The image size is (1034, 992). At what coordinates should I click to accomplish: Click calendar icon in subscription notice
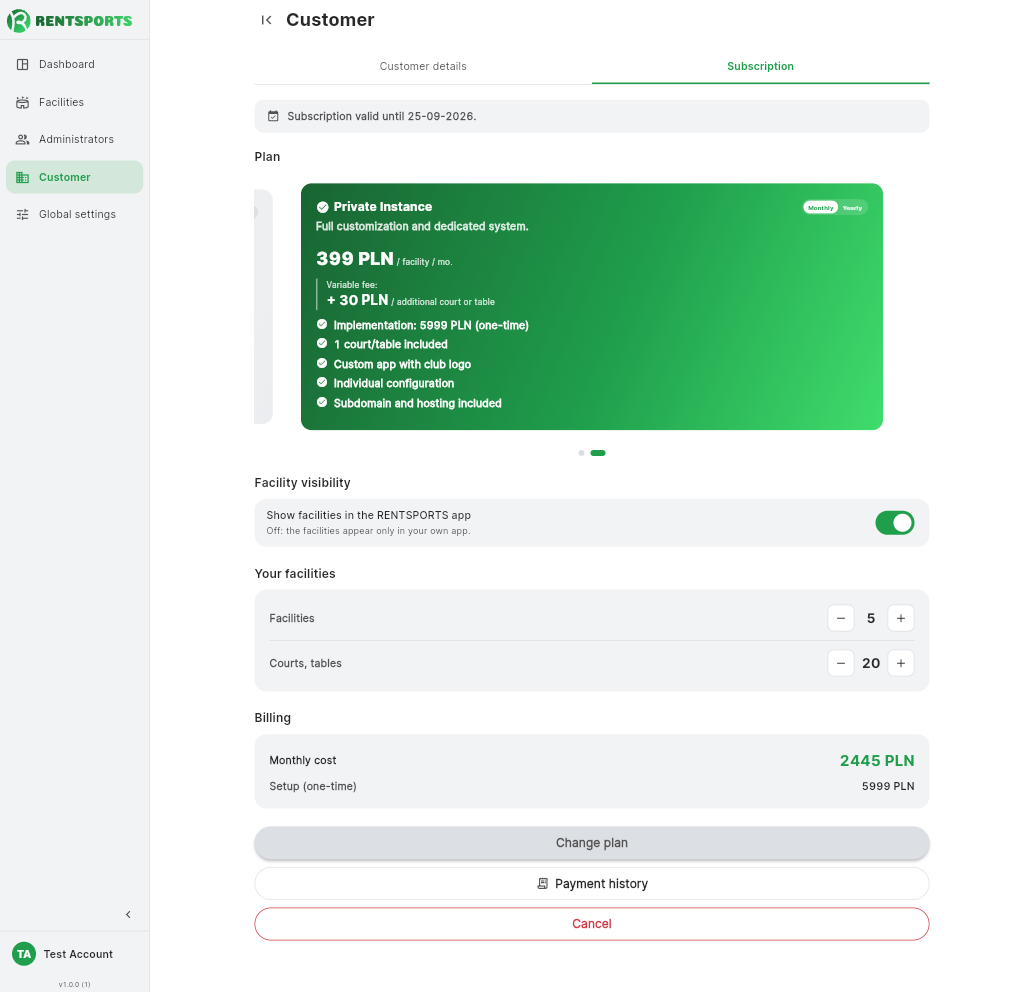[x=273, y=116]
